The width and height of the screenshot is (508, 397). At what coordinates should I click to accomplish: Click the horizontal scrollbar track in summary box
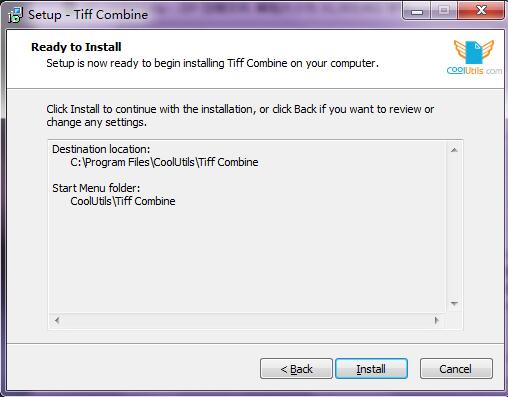(x=247, y=321)
